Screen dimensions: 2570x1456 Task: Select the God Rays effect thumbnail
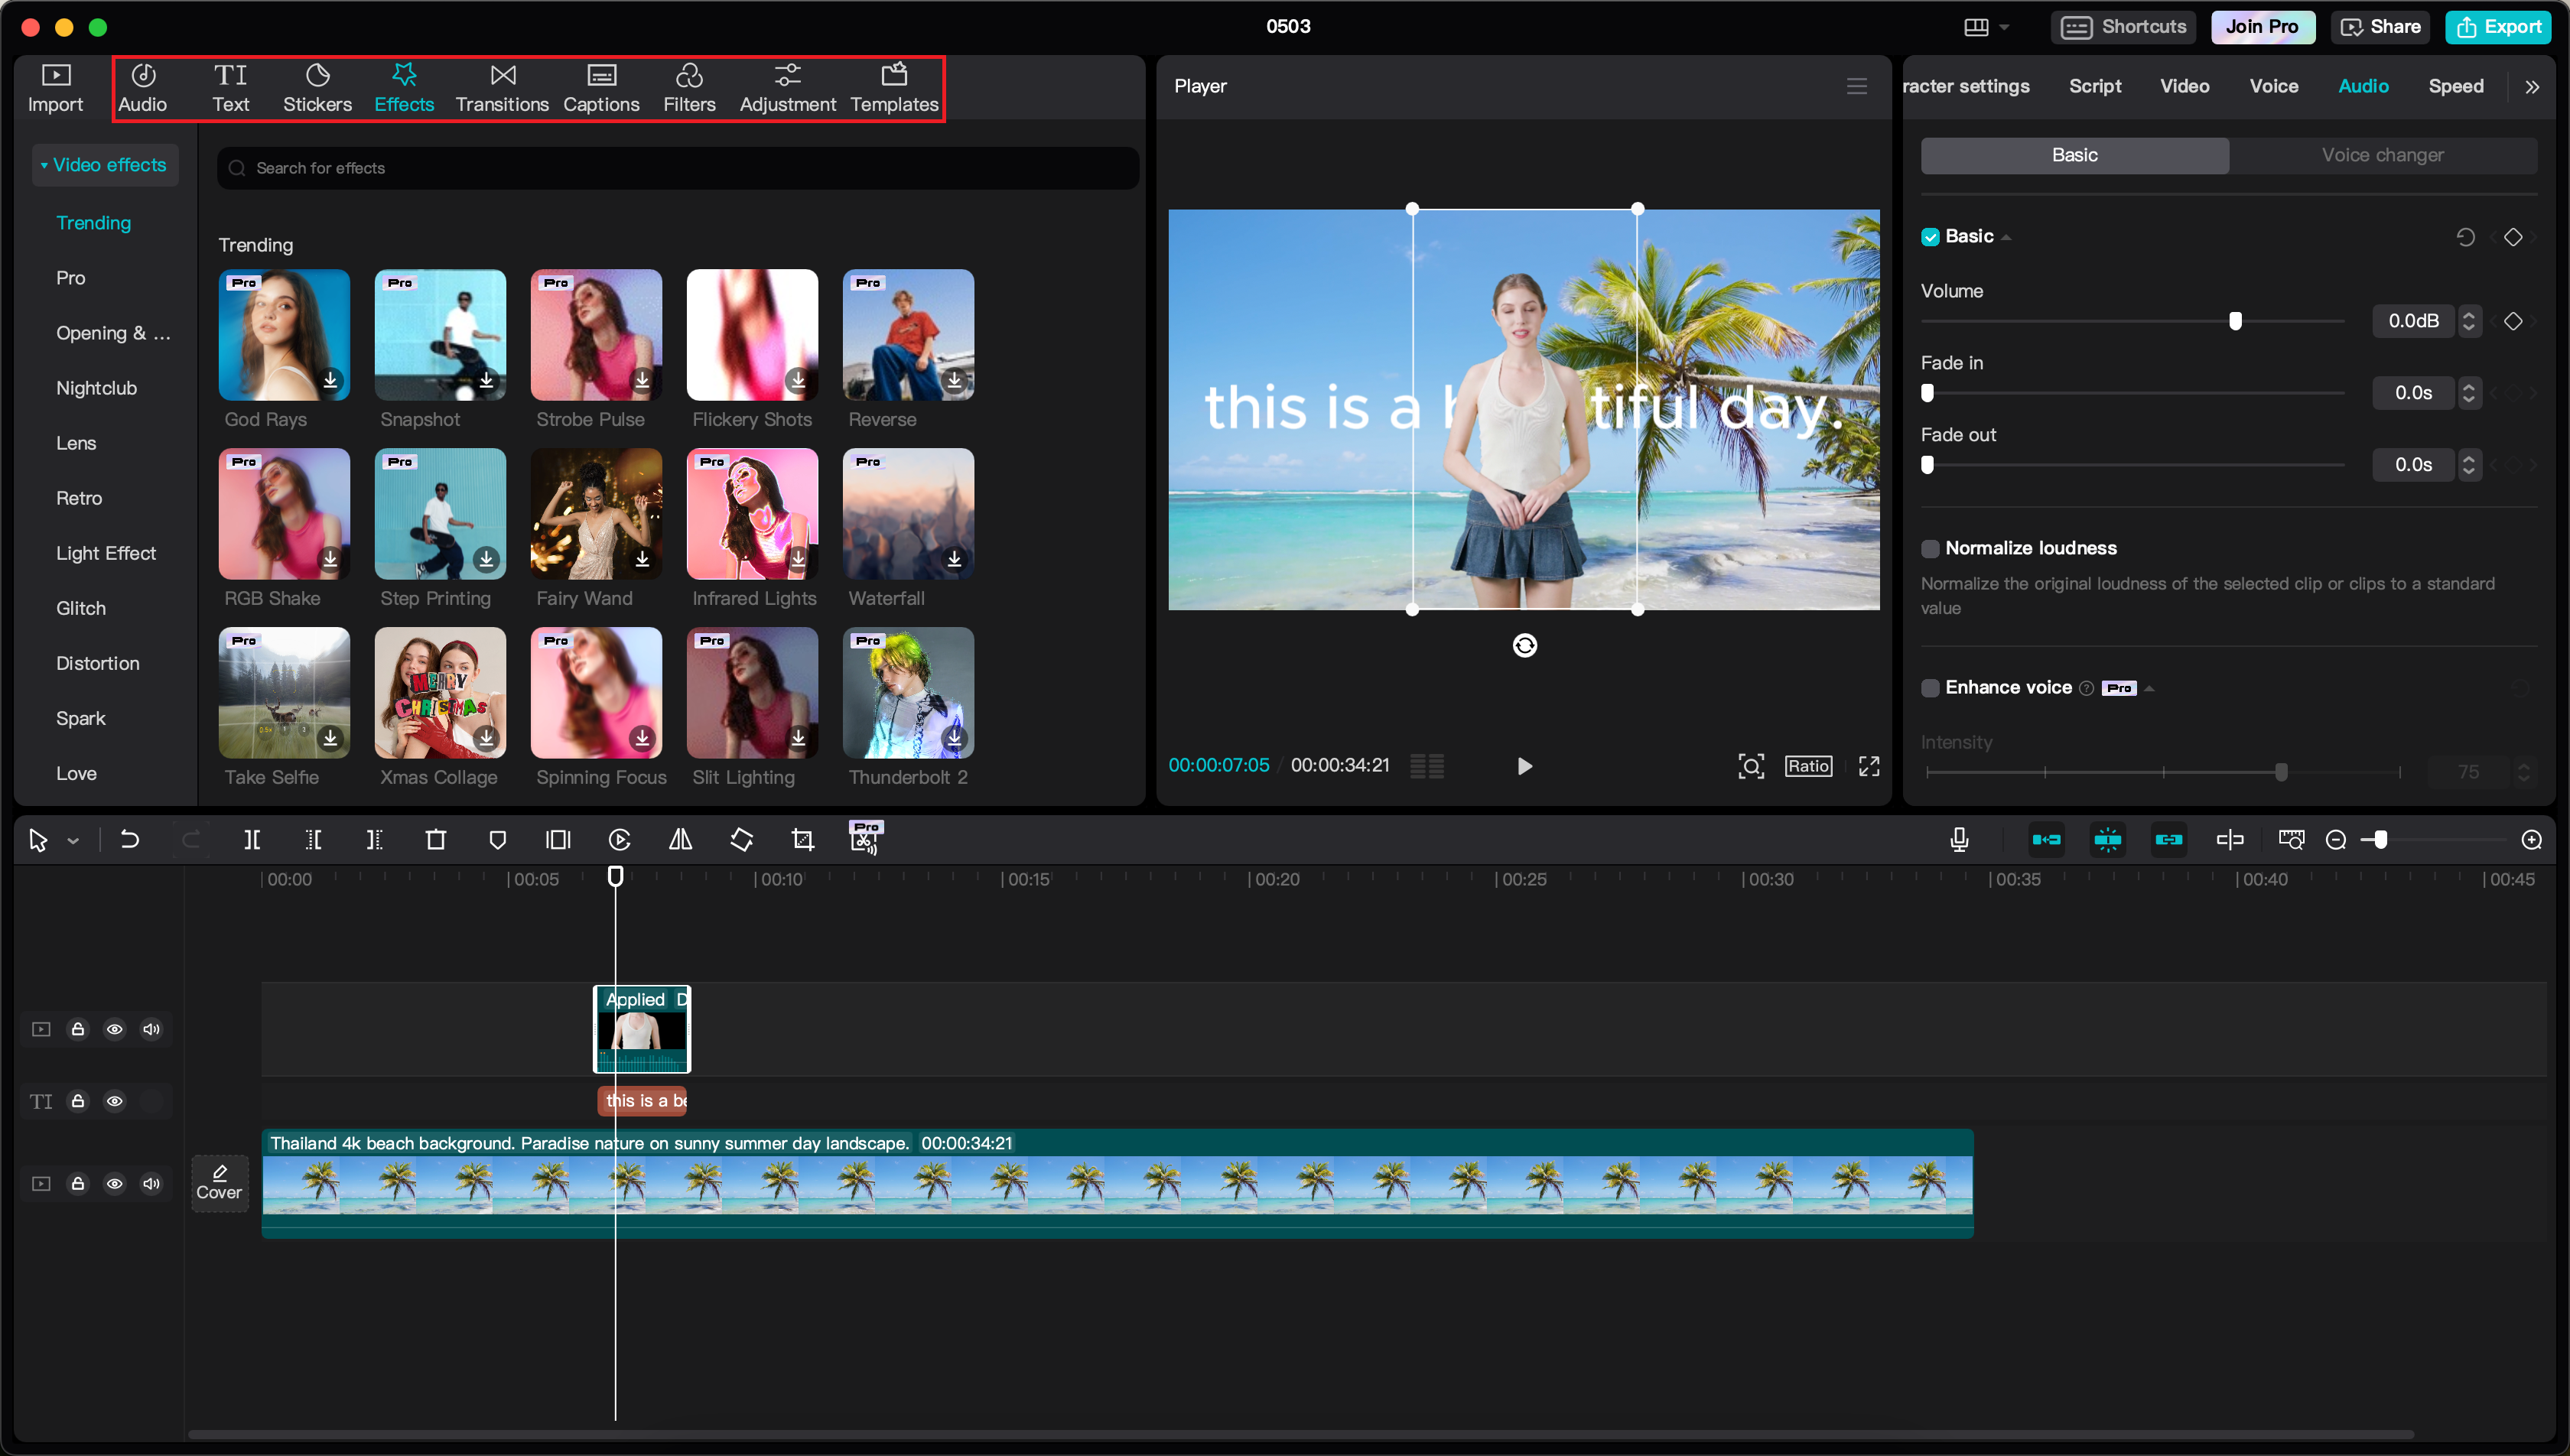283,335
